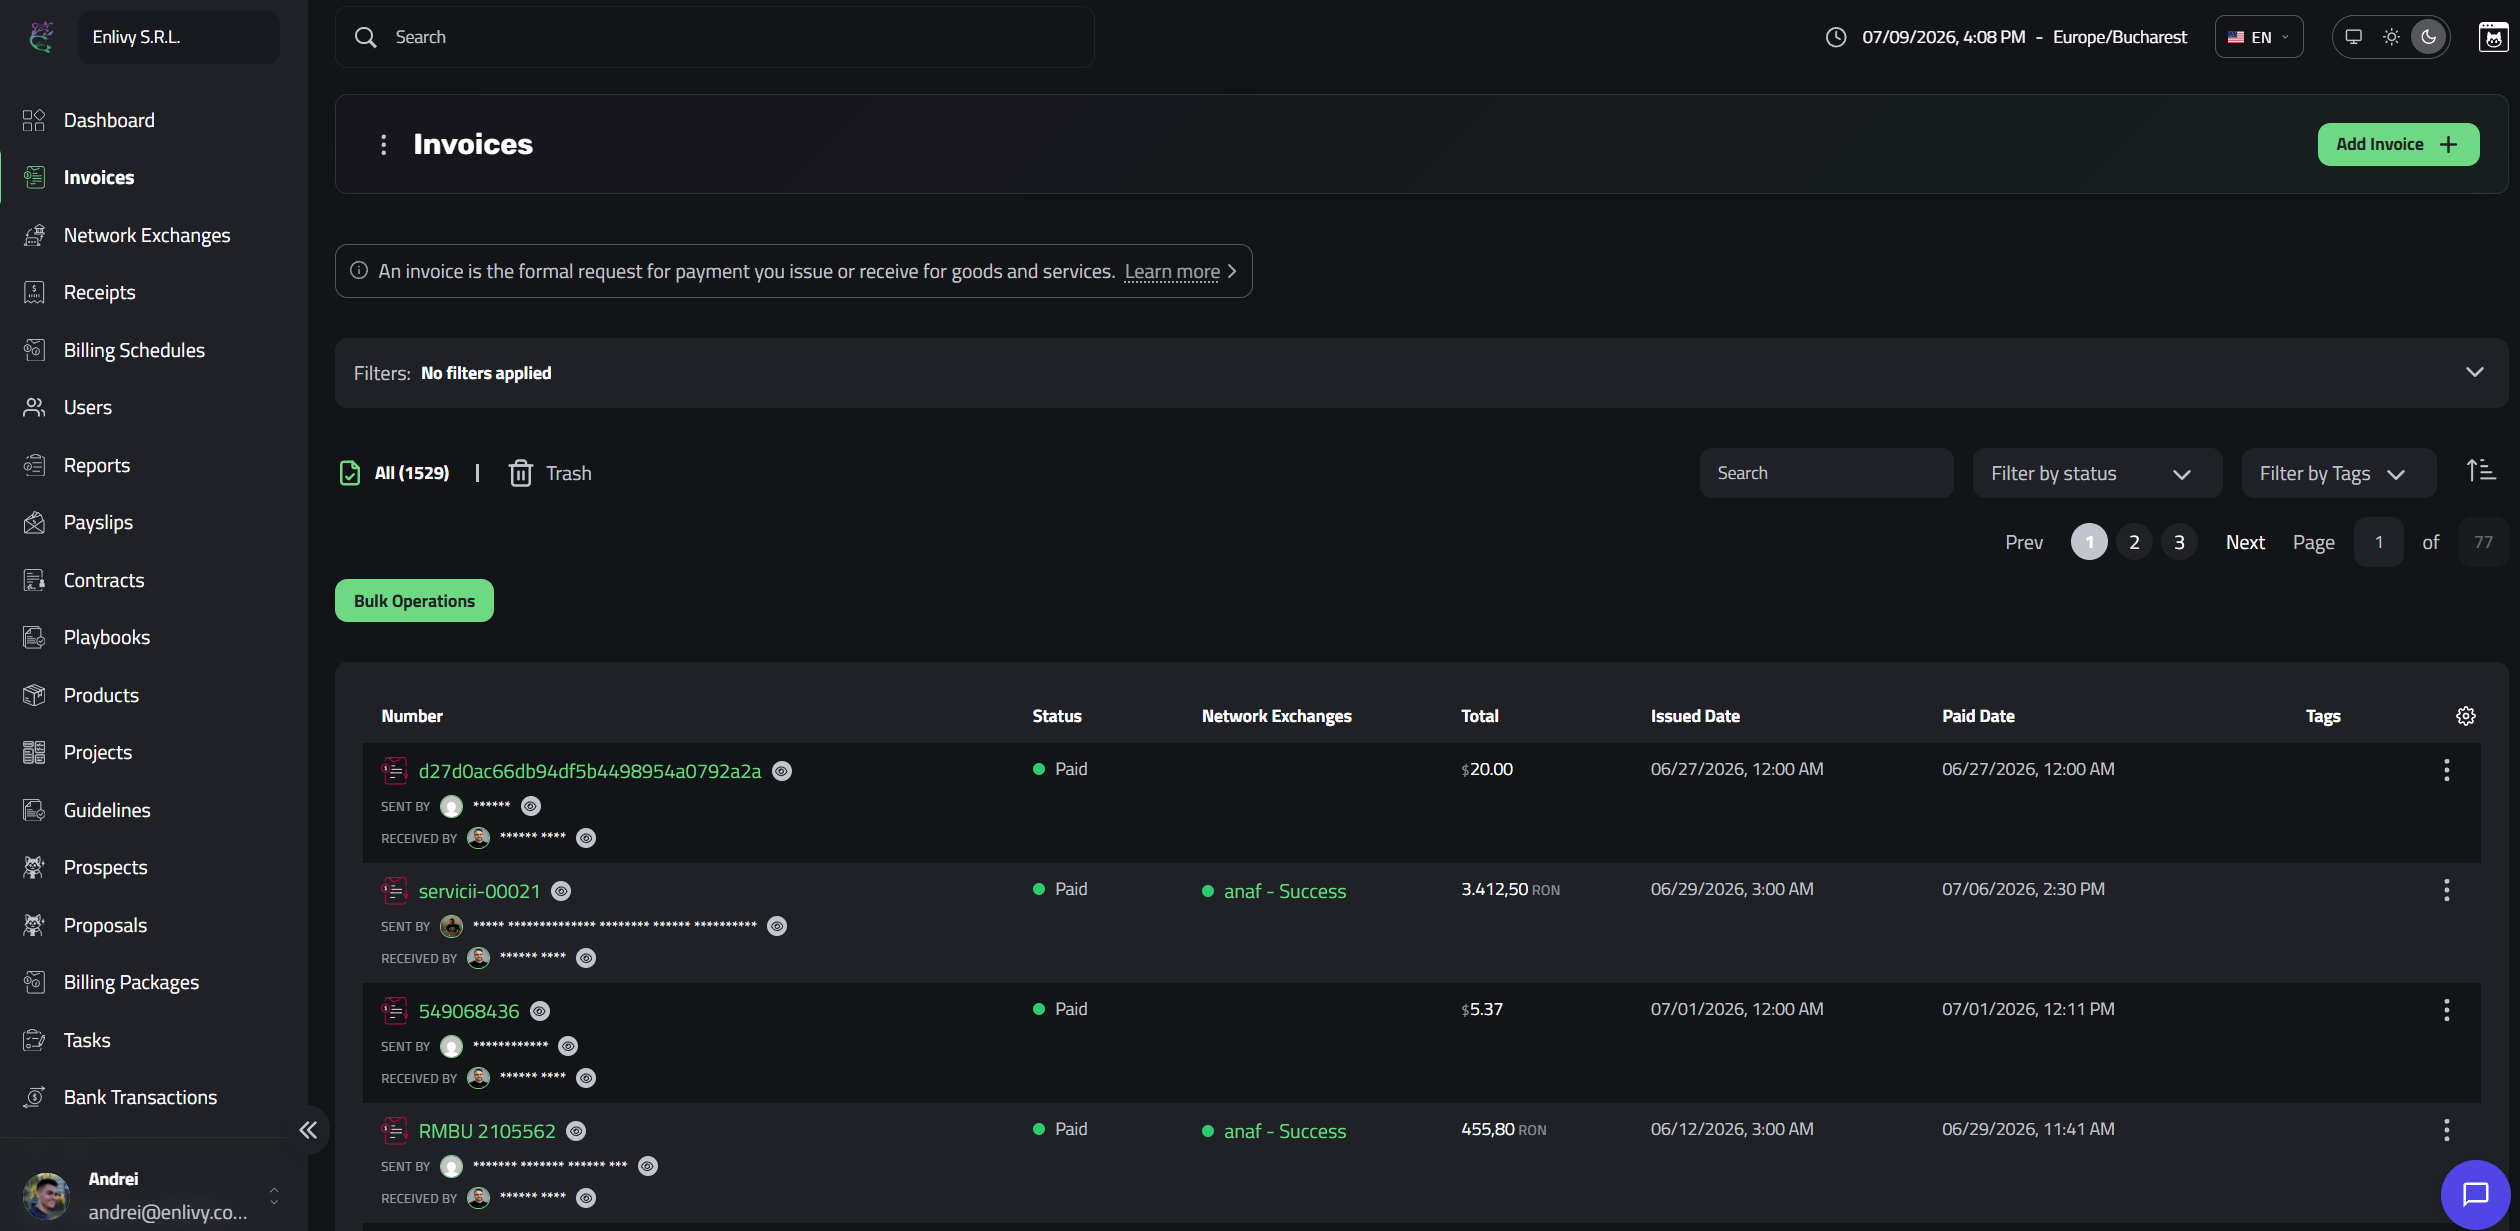Click the cat-face icon top right
2520x1231 pixels.
tap(2493, 37)
